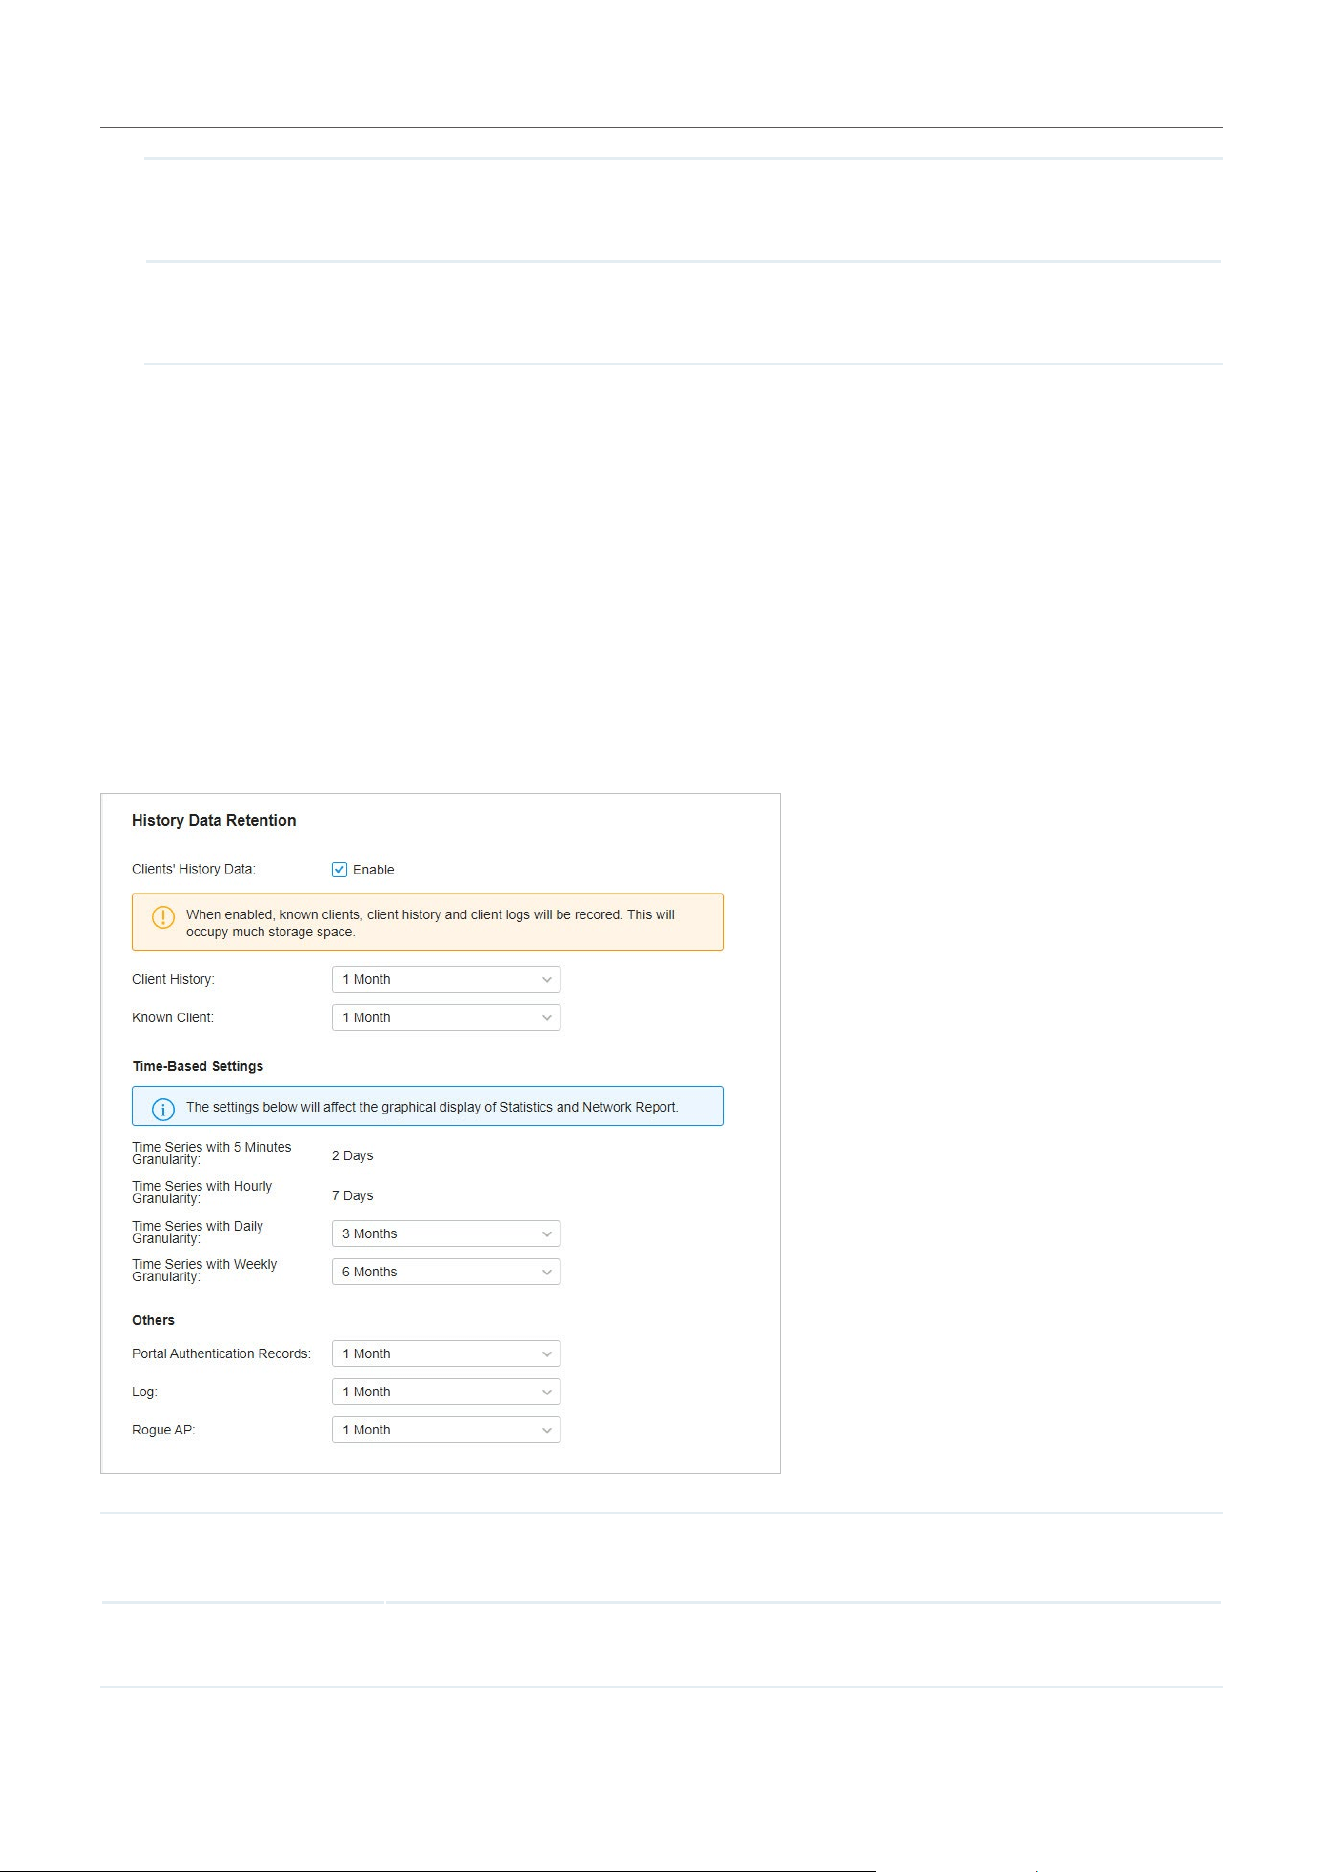The height and width of the screenshot is (1872, 1324).
Task: Click the 'Time Series with Hourly Granularity' label
Action: [x=202, y=1192]
